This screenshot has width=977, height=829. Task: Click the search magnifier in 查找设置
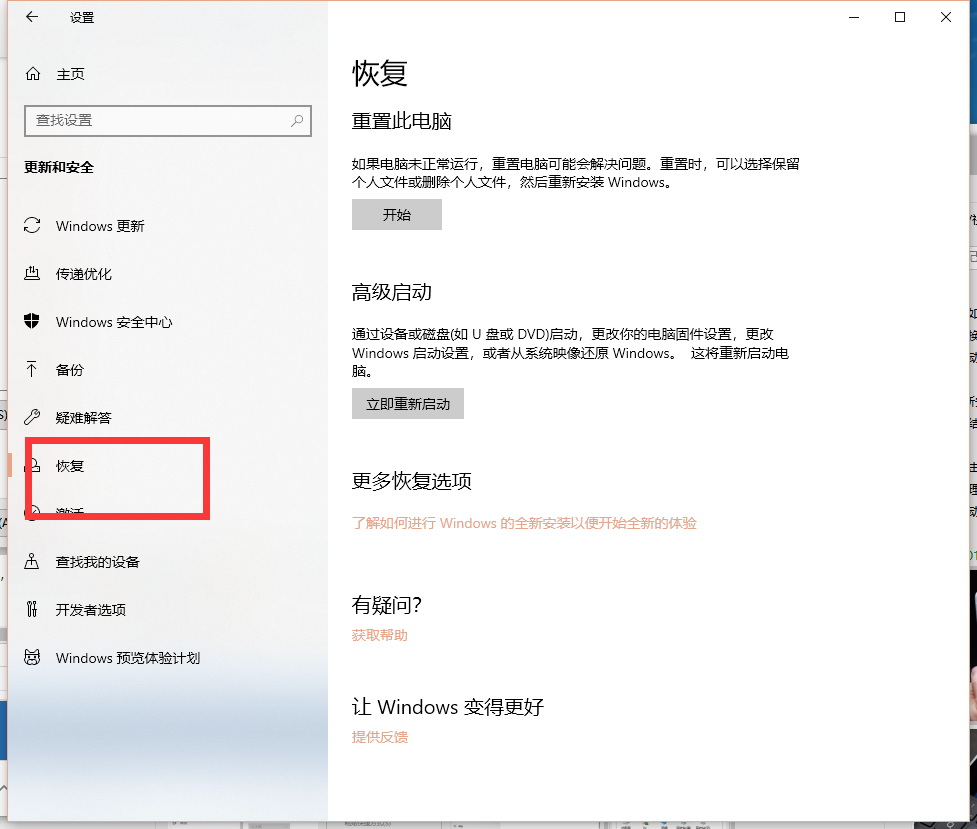[296, 120]
